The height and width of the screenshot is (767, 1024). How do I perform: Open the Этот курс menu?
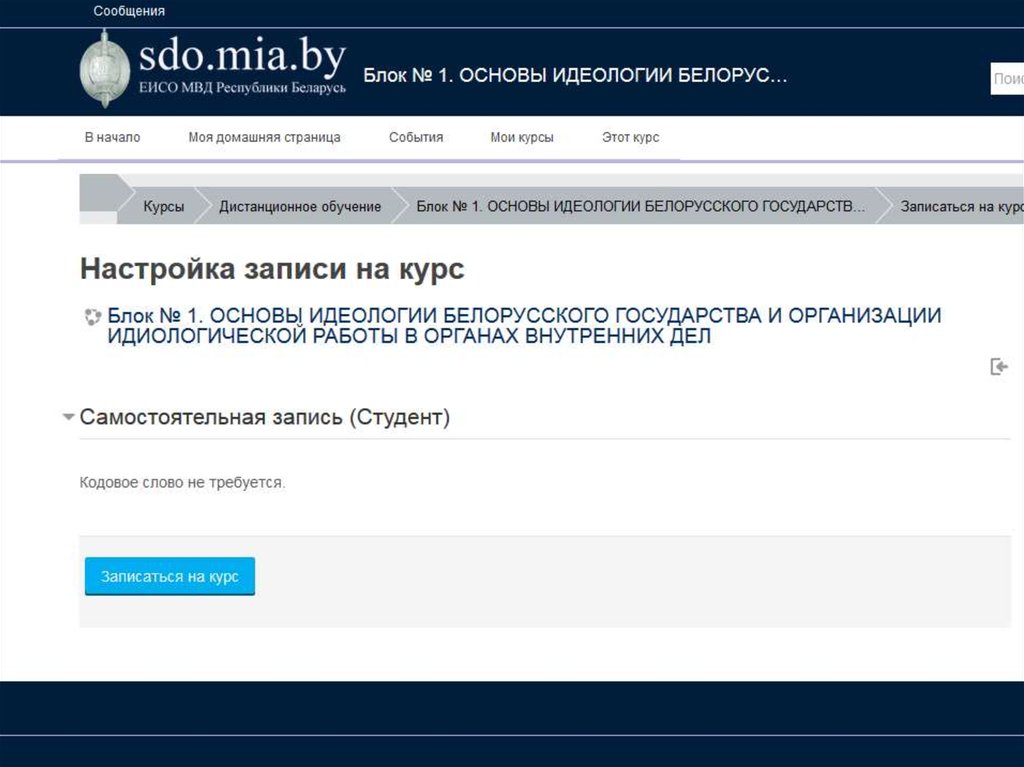(630, 138)
